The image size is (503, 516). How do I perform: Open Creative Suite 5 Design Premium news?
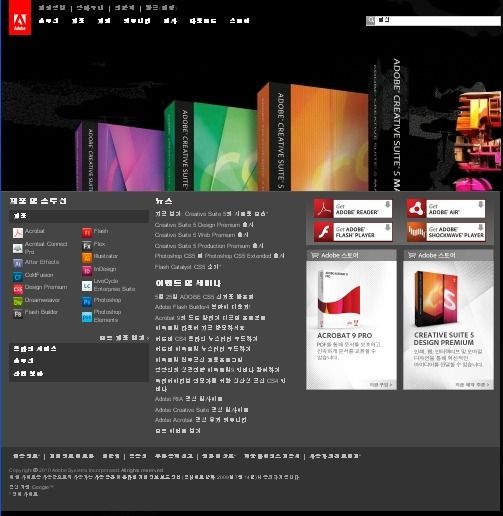coord(204,225)
